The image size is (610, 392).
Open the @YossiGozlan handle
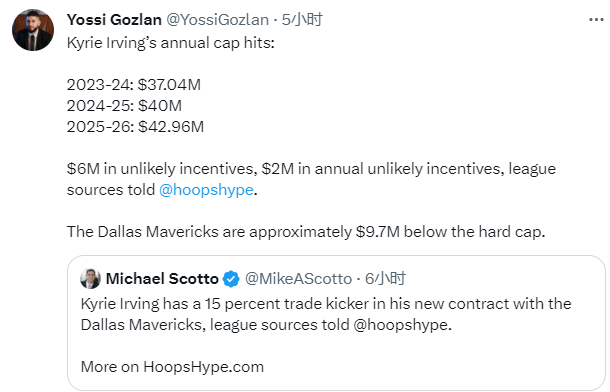pos(217,19)
